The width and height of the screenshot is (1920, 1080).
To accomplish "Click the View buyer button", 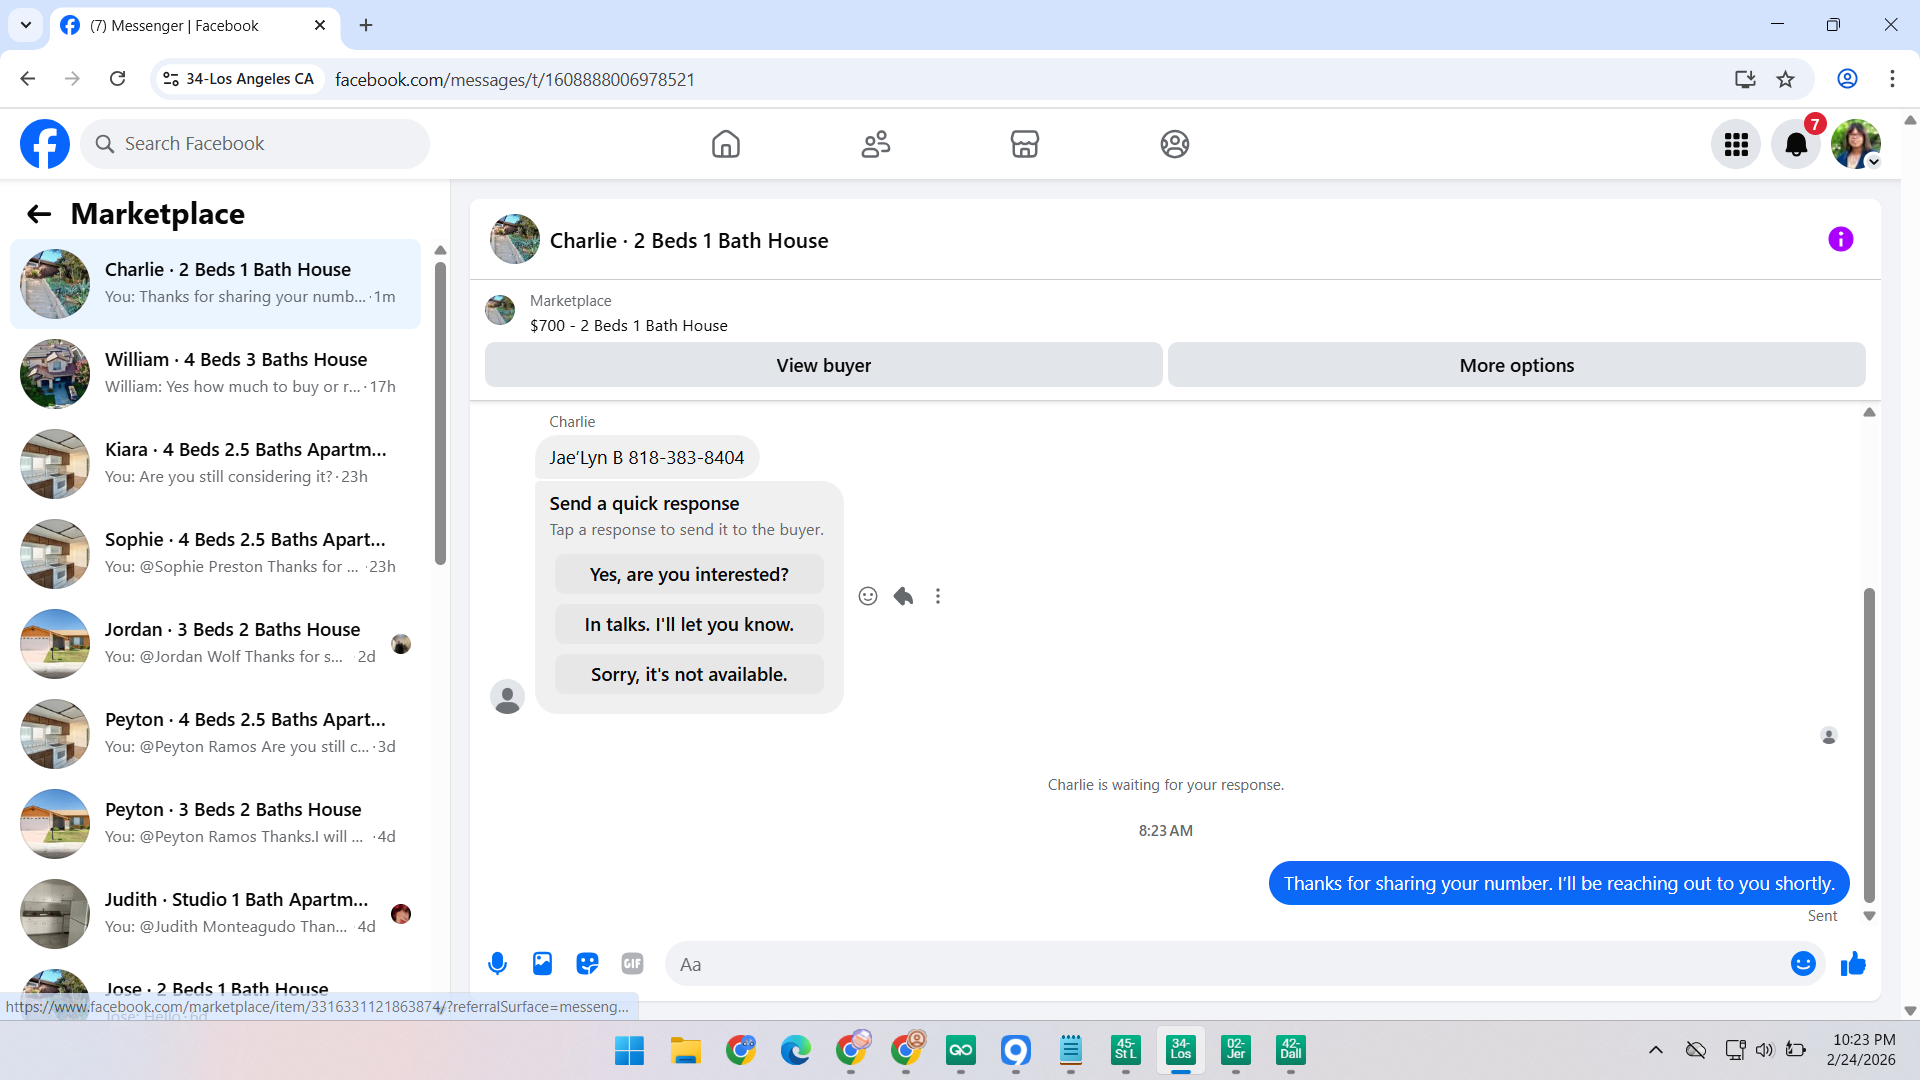I will pos(823,366).
